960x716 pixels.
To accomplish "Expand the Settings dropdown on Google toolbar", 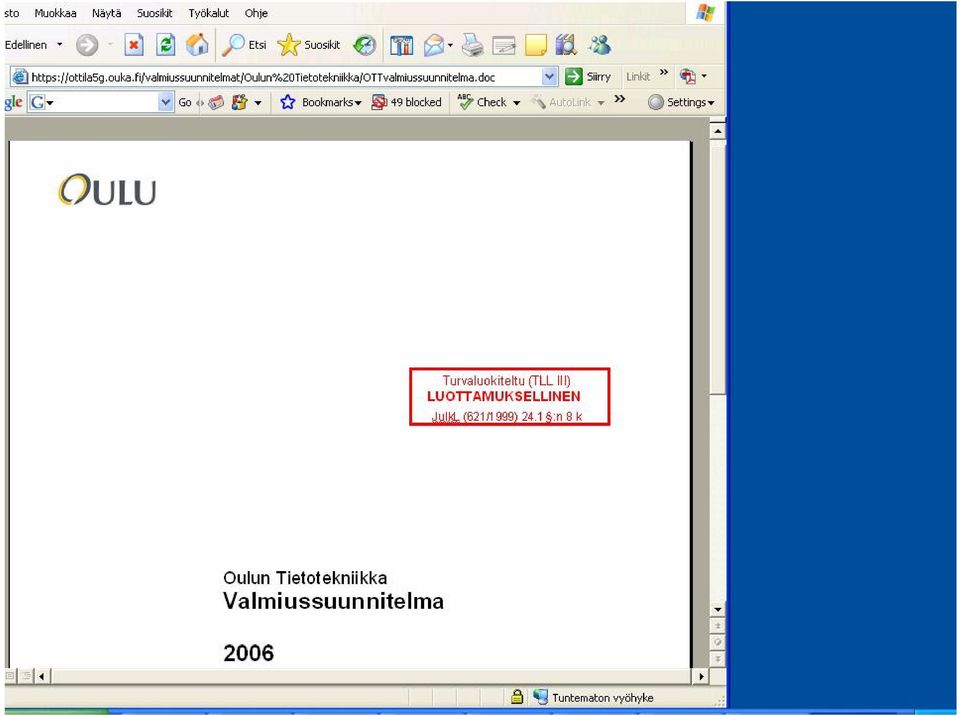I will [711, 103].
